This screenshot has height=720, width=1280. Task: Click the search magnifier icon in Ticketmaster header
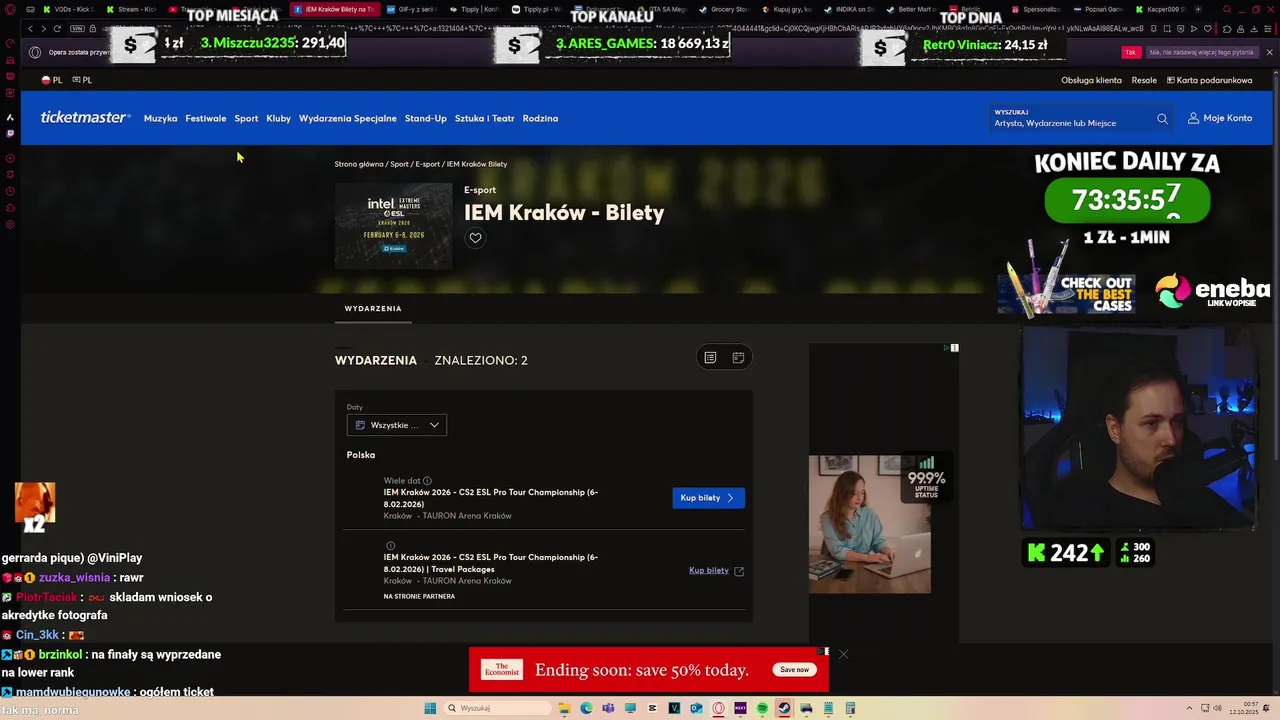point(1162,119)
